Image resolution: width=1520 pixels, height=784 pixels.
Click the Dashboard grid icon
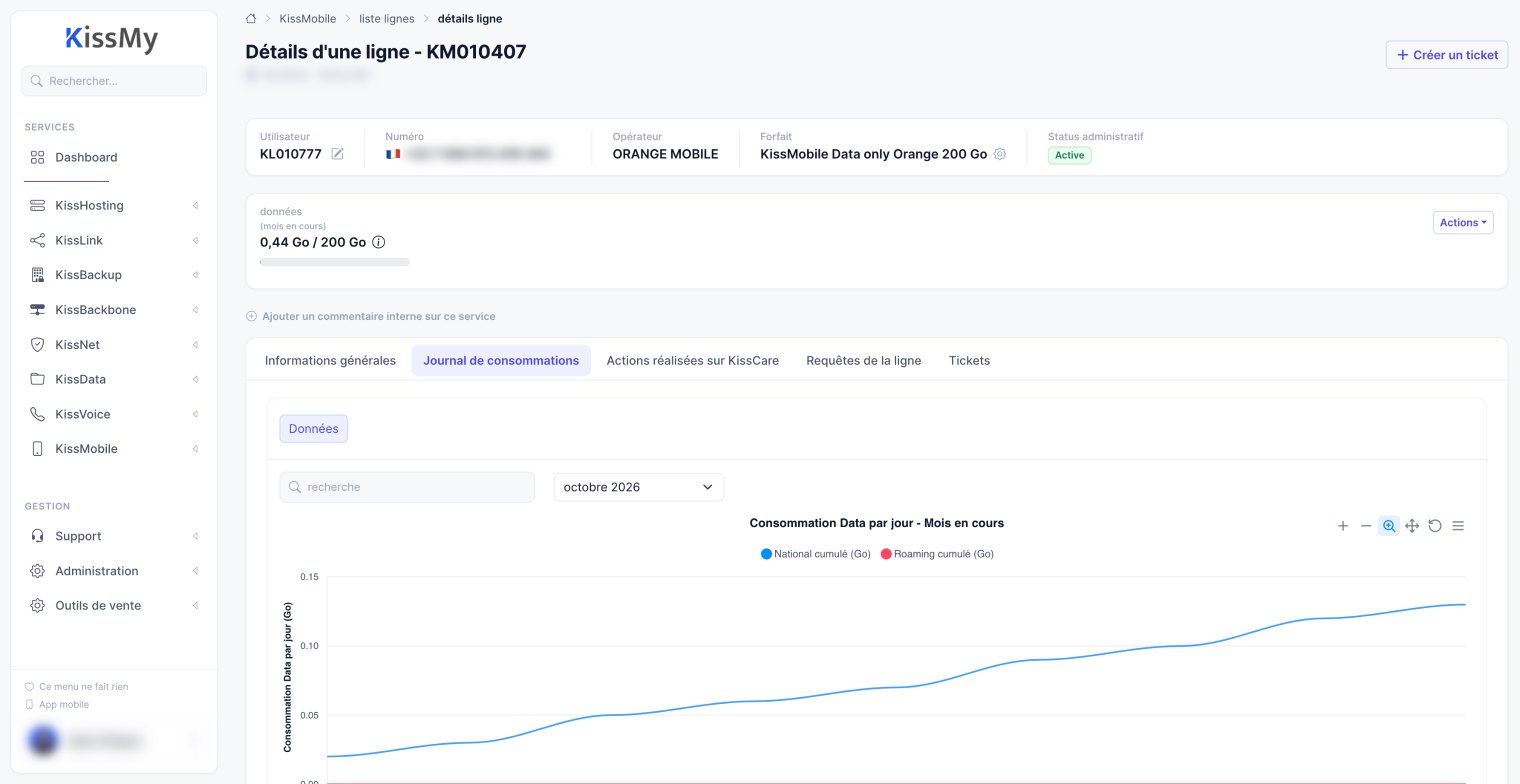click(x=38, y=157)
